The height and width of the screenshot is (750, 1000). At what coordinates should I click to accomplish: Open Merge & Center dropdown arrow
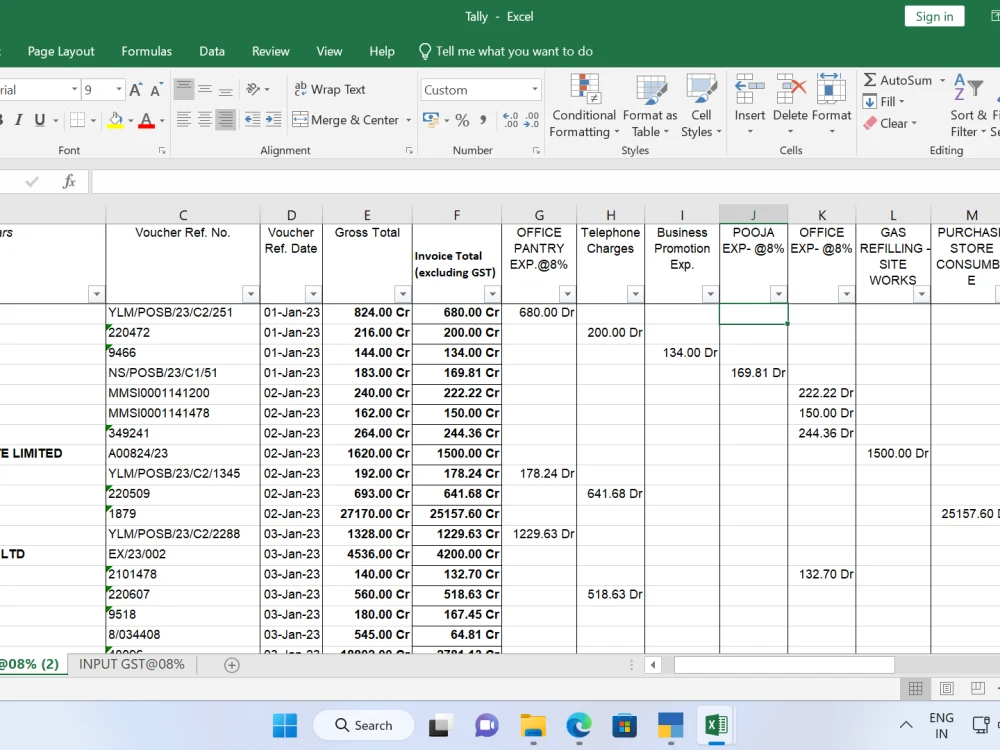tap(408, 120)
